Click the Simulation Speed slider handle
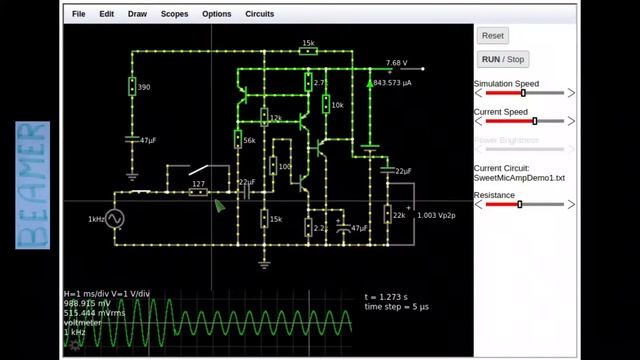Screen dimensions: 640x360 (x=523, y=93)
